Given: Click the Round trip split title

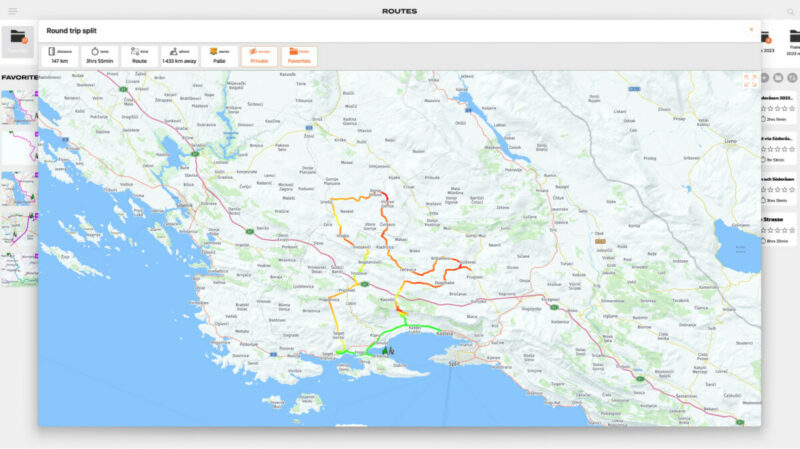Looking at the screenshot, I should (71, 30).
